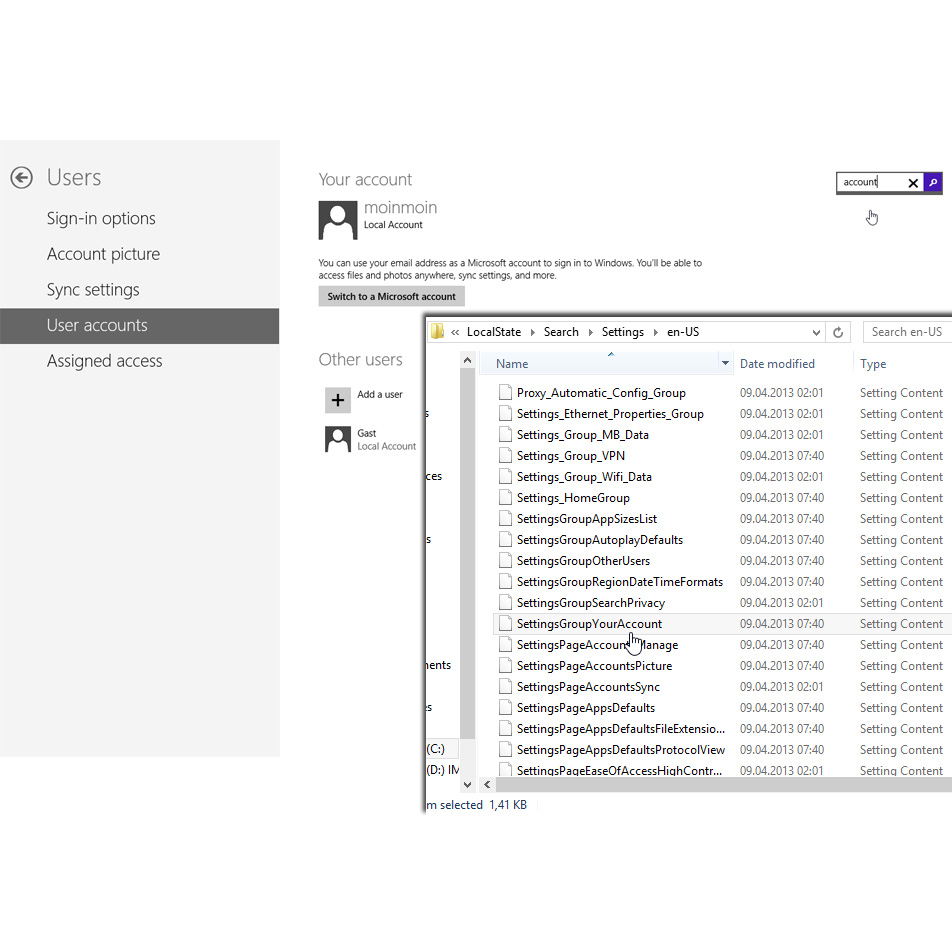
Task: Refresh the en-US folder view
Action: (838, 332)
